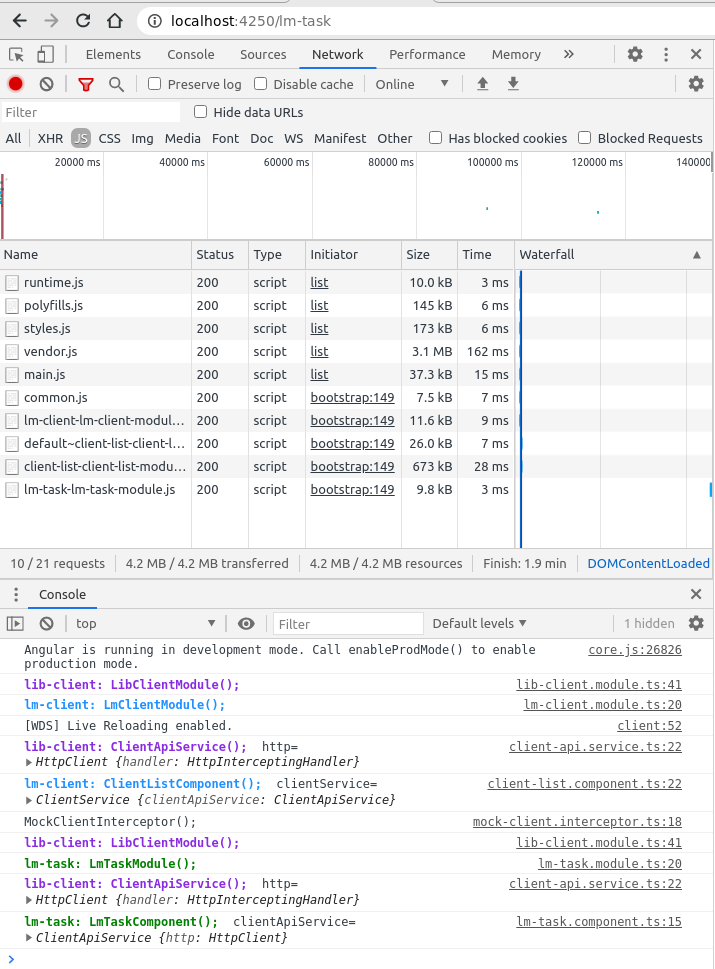Image resolution: width=715 pixels, height=969 pixels.
Task: Check Blocked Requests
Action: click(x=585, y=138)
